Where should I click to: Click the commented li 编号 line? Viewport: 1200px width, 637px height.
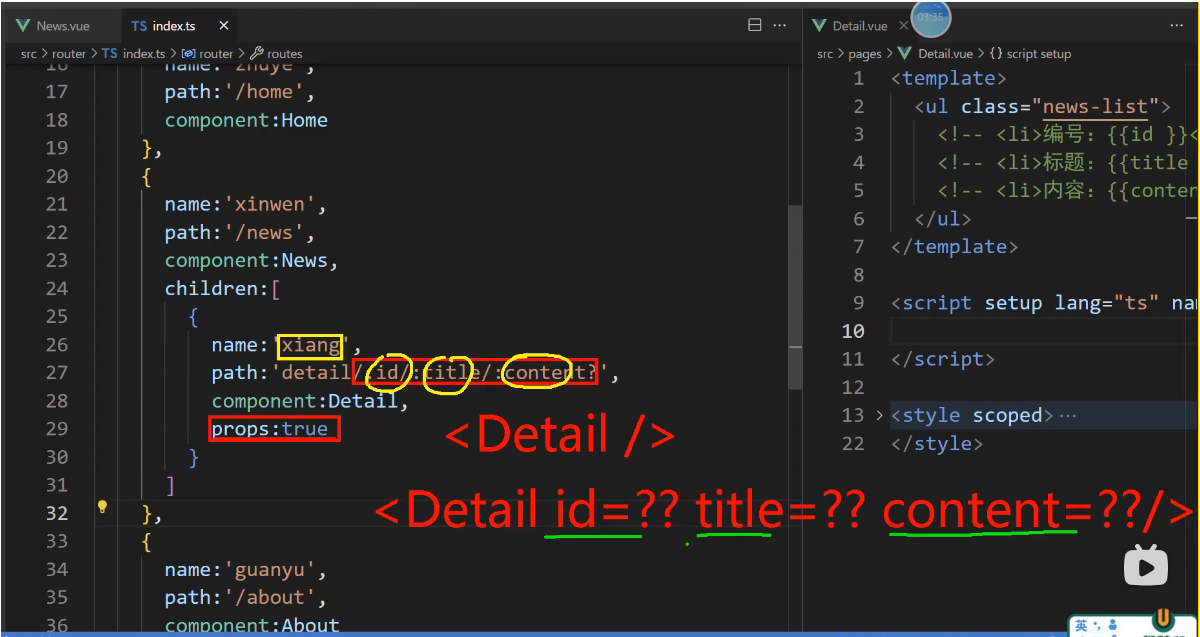tap(1068, 134)
